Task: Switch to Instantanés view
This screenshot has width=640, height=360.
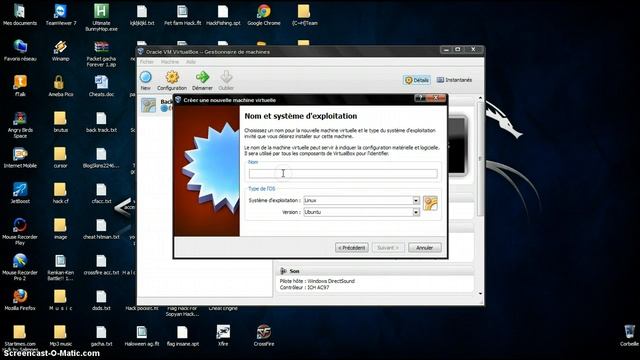Action: click(454, 80)
